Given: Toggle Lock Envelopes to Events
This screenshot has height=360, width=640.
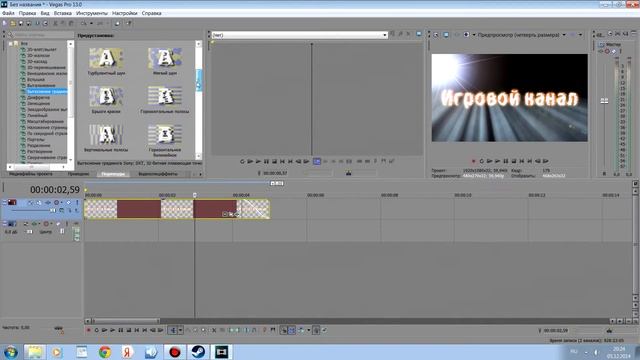Looking at the screenshot, I should click(316, 330).
